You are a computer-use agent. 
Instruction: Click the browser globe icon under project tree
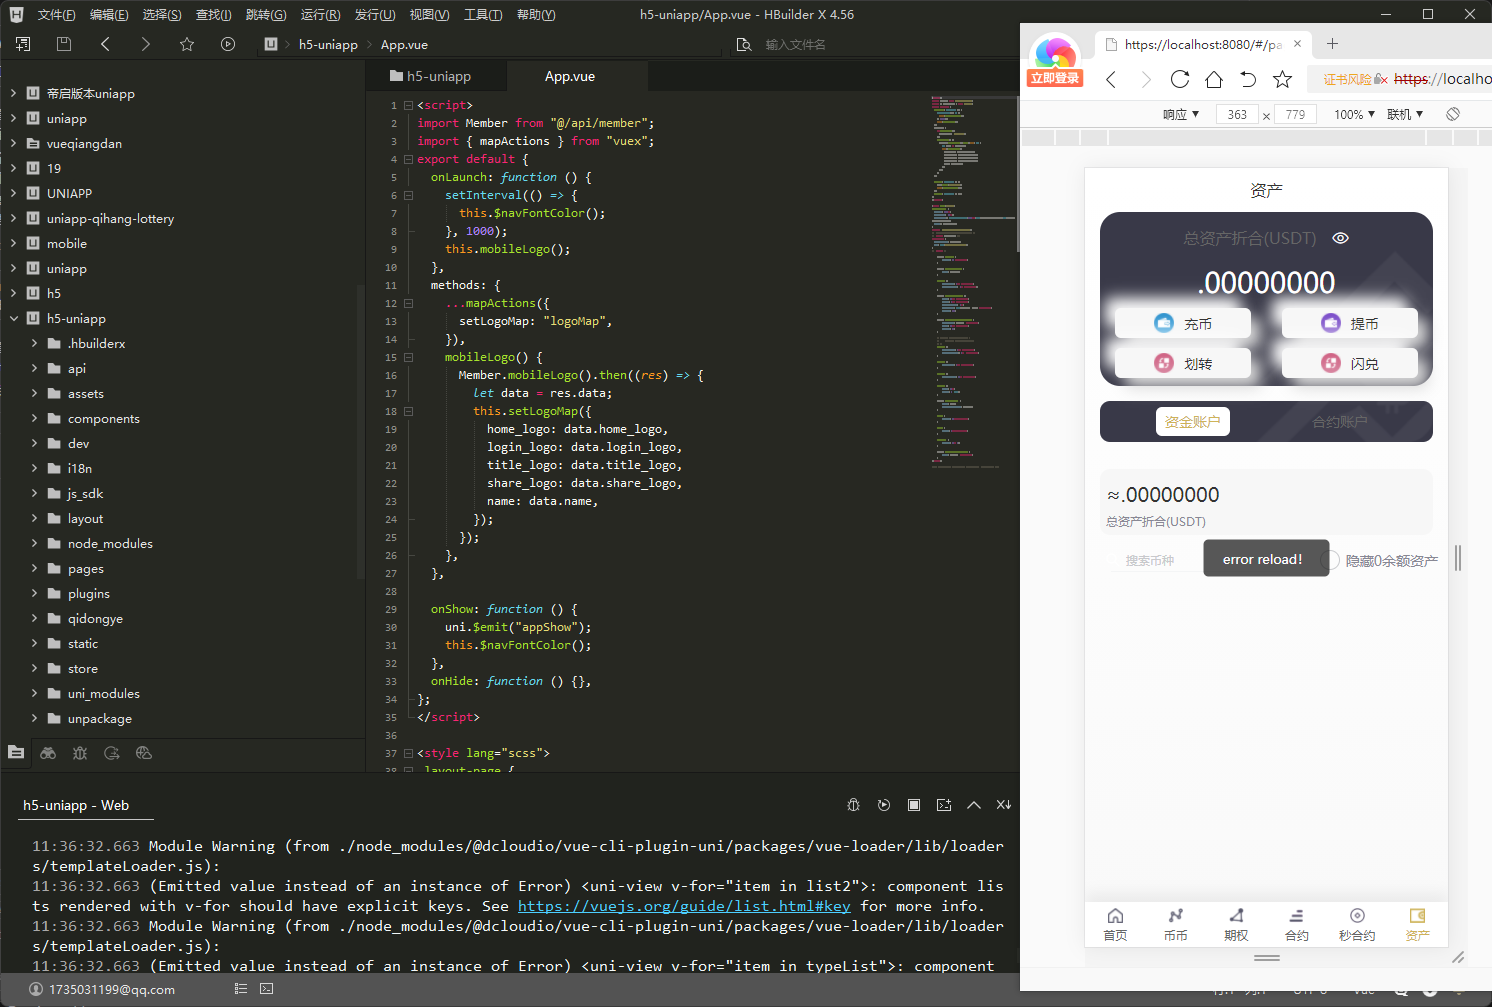[144, 753]
